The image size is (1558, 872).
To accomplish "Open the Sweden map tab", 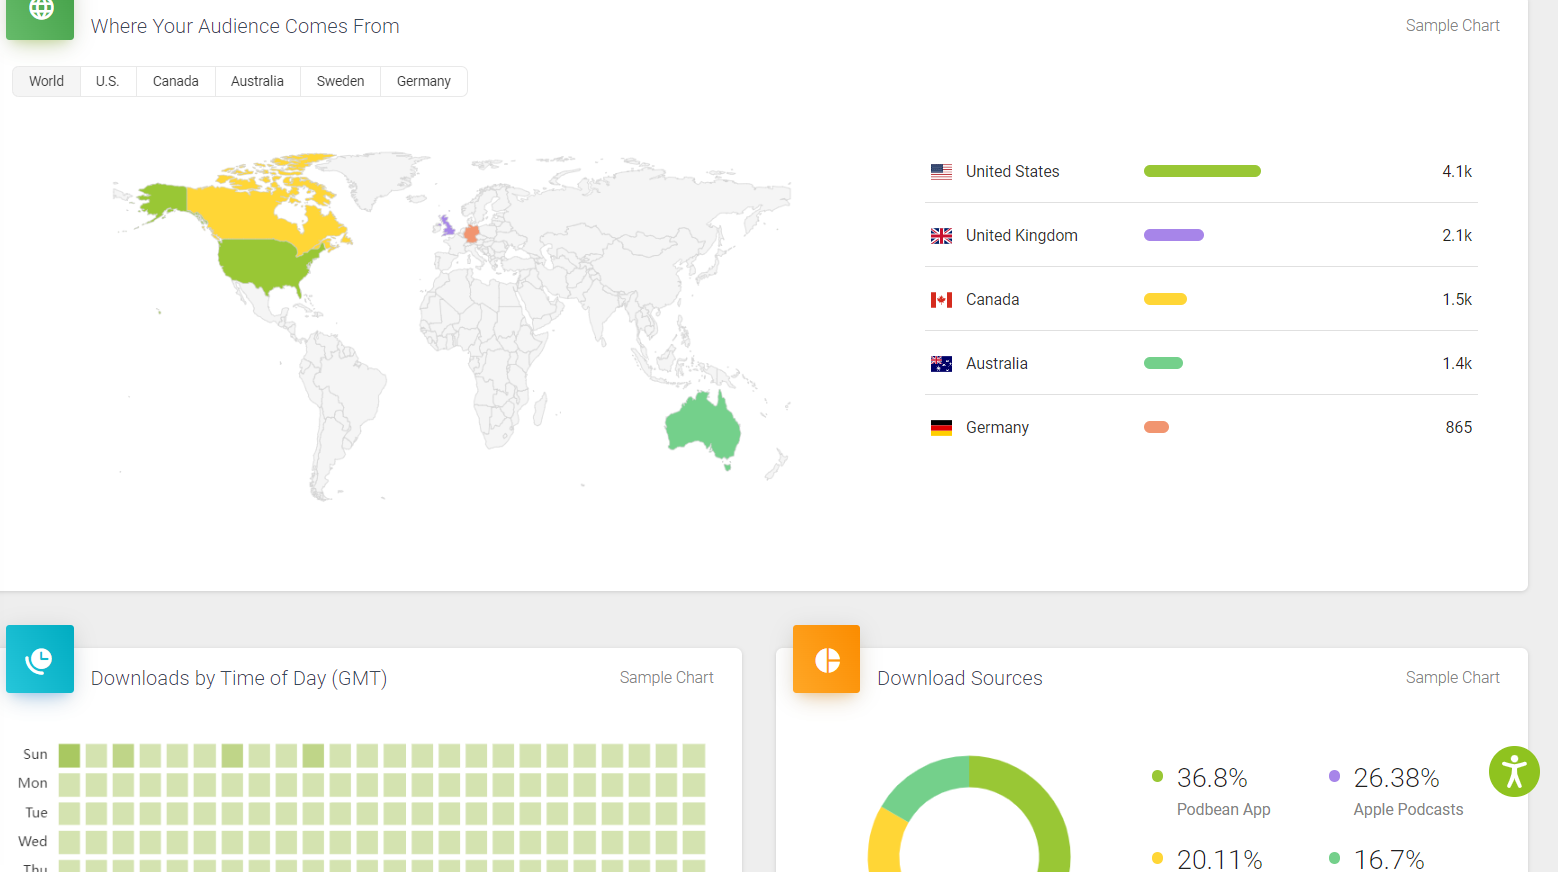I will [340, 81].
